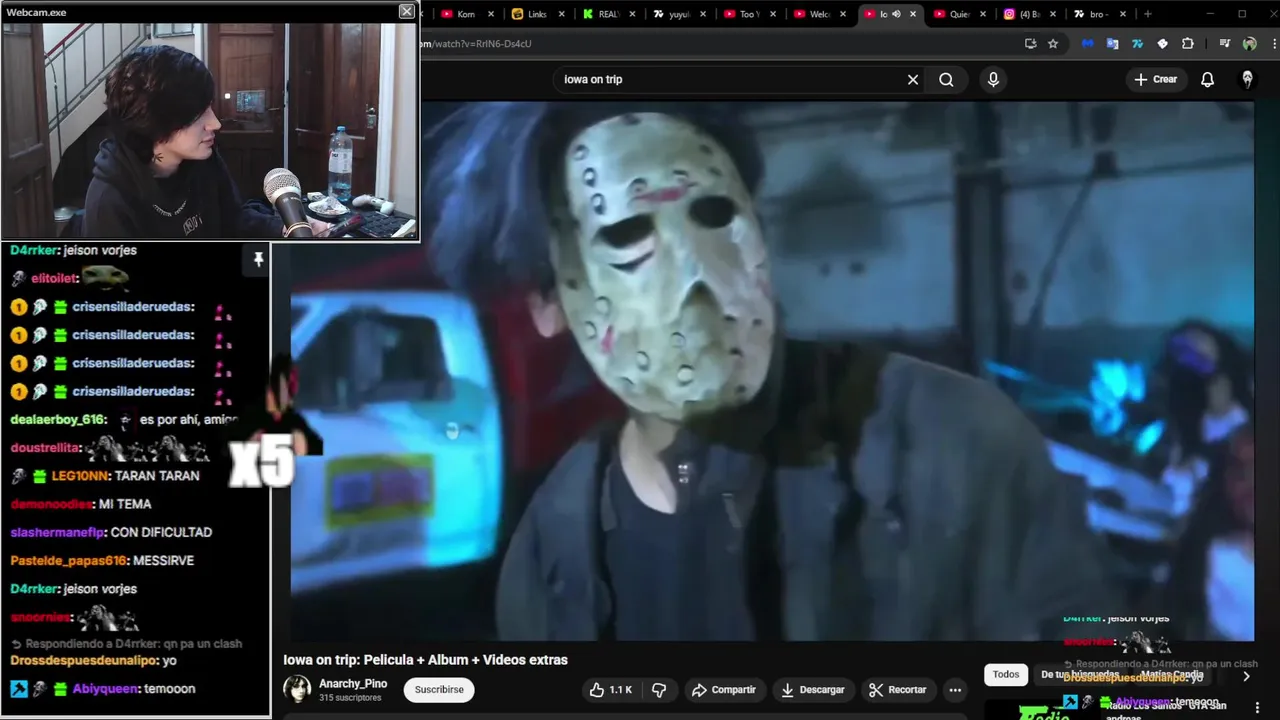The image size is (1280, 720).
Task: Open the YouTube account avatar menu
Action: pos(1247,80)
